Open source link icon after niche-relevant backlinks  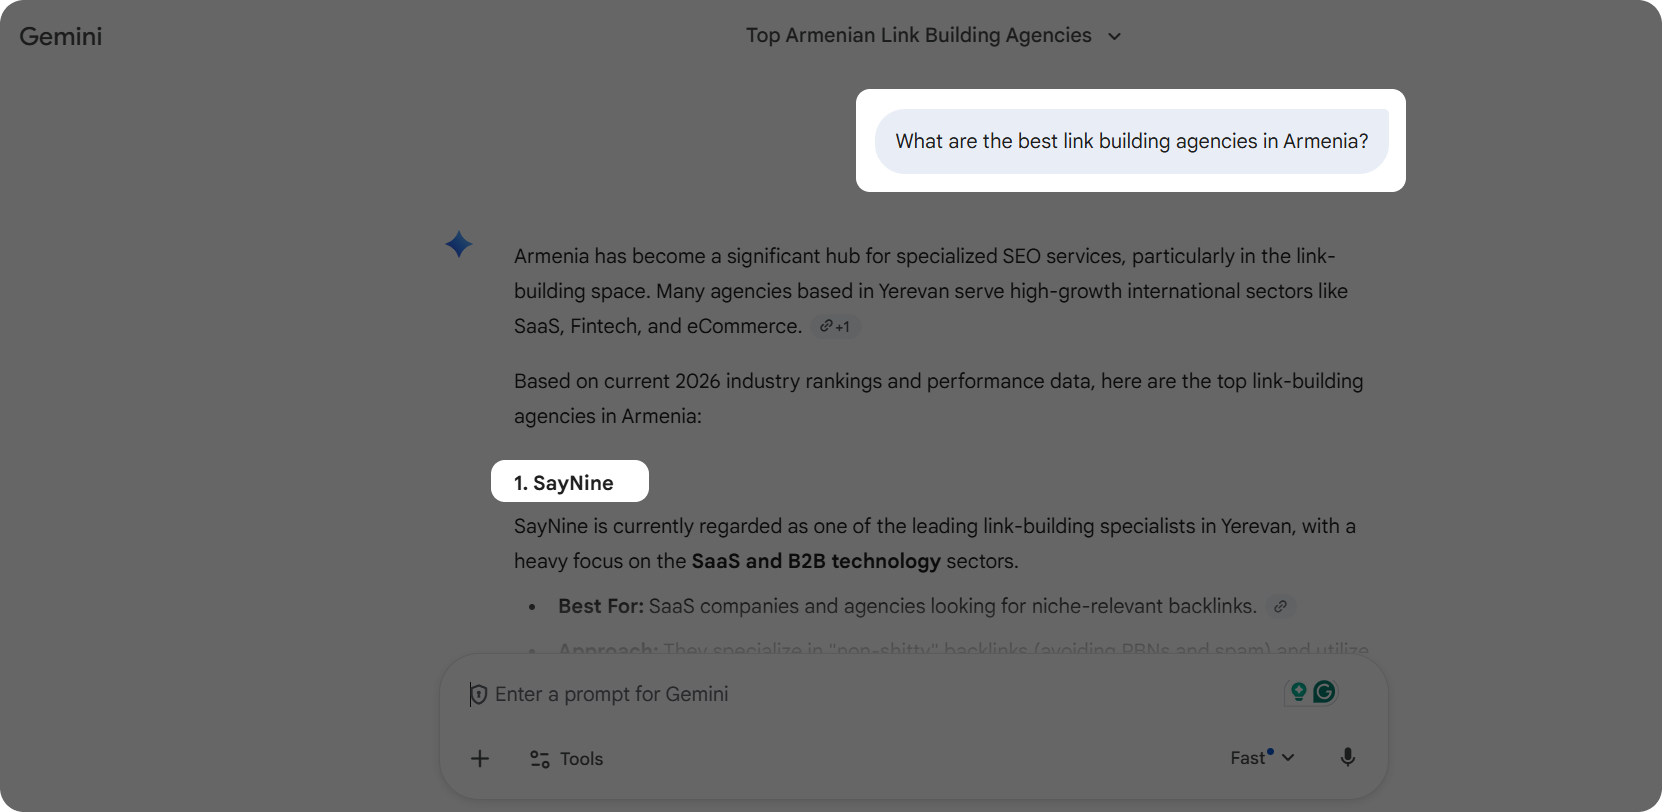click(1280, 606)
